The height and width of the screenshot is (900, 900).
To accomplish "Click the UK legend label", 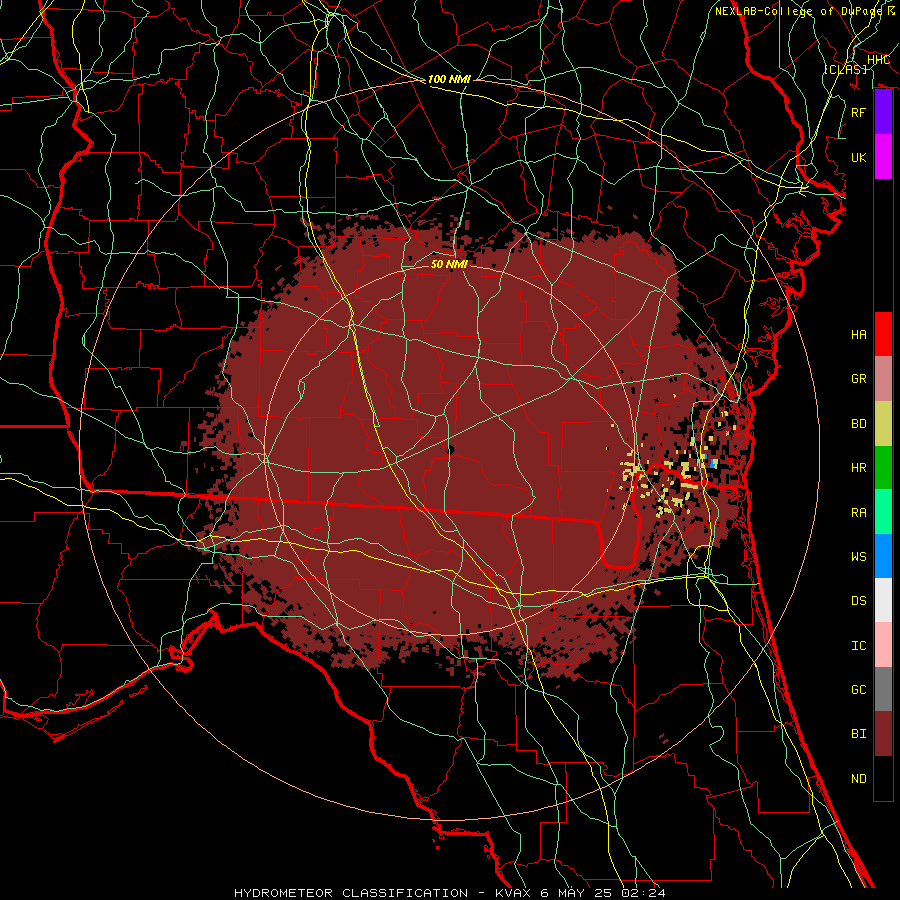I will pyautogui.click(x=859, y=157).
